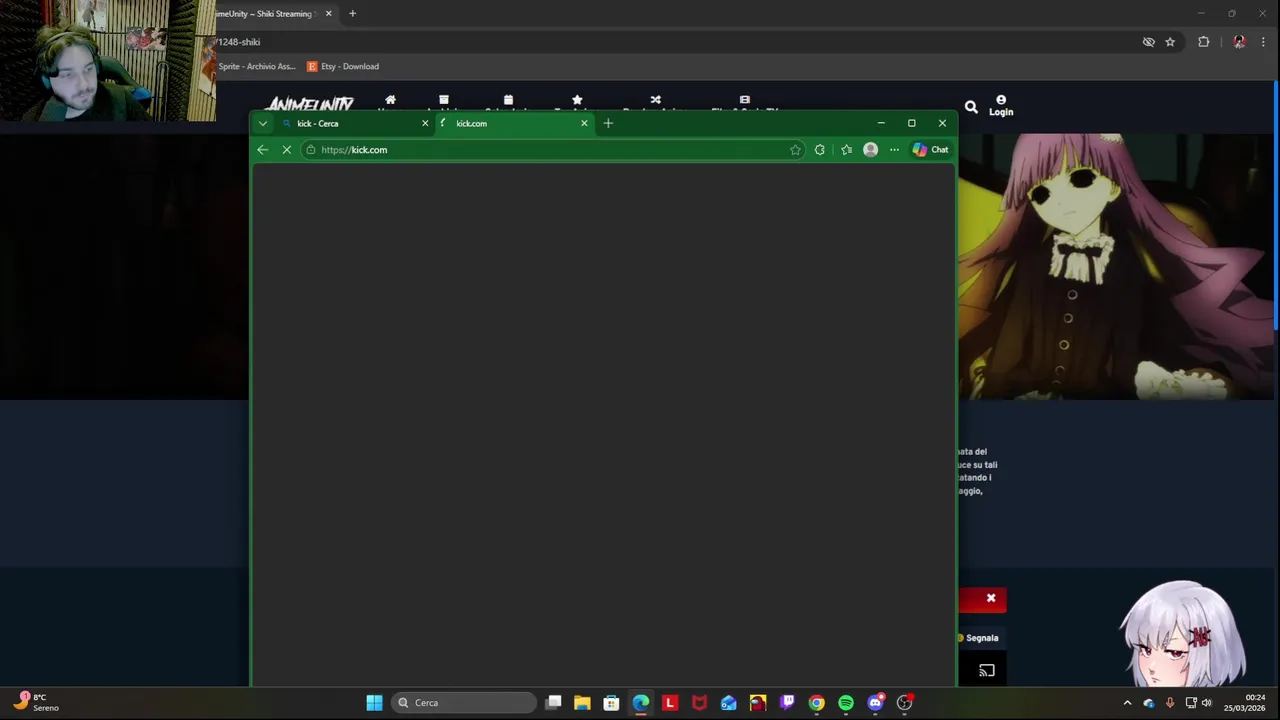Add kick.com to Edge favorites star

click(795, 150)
